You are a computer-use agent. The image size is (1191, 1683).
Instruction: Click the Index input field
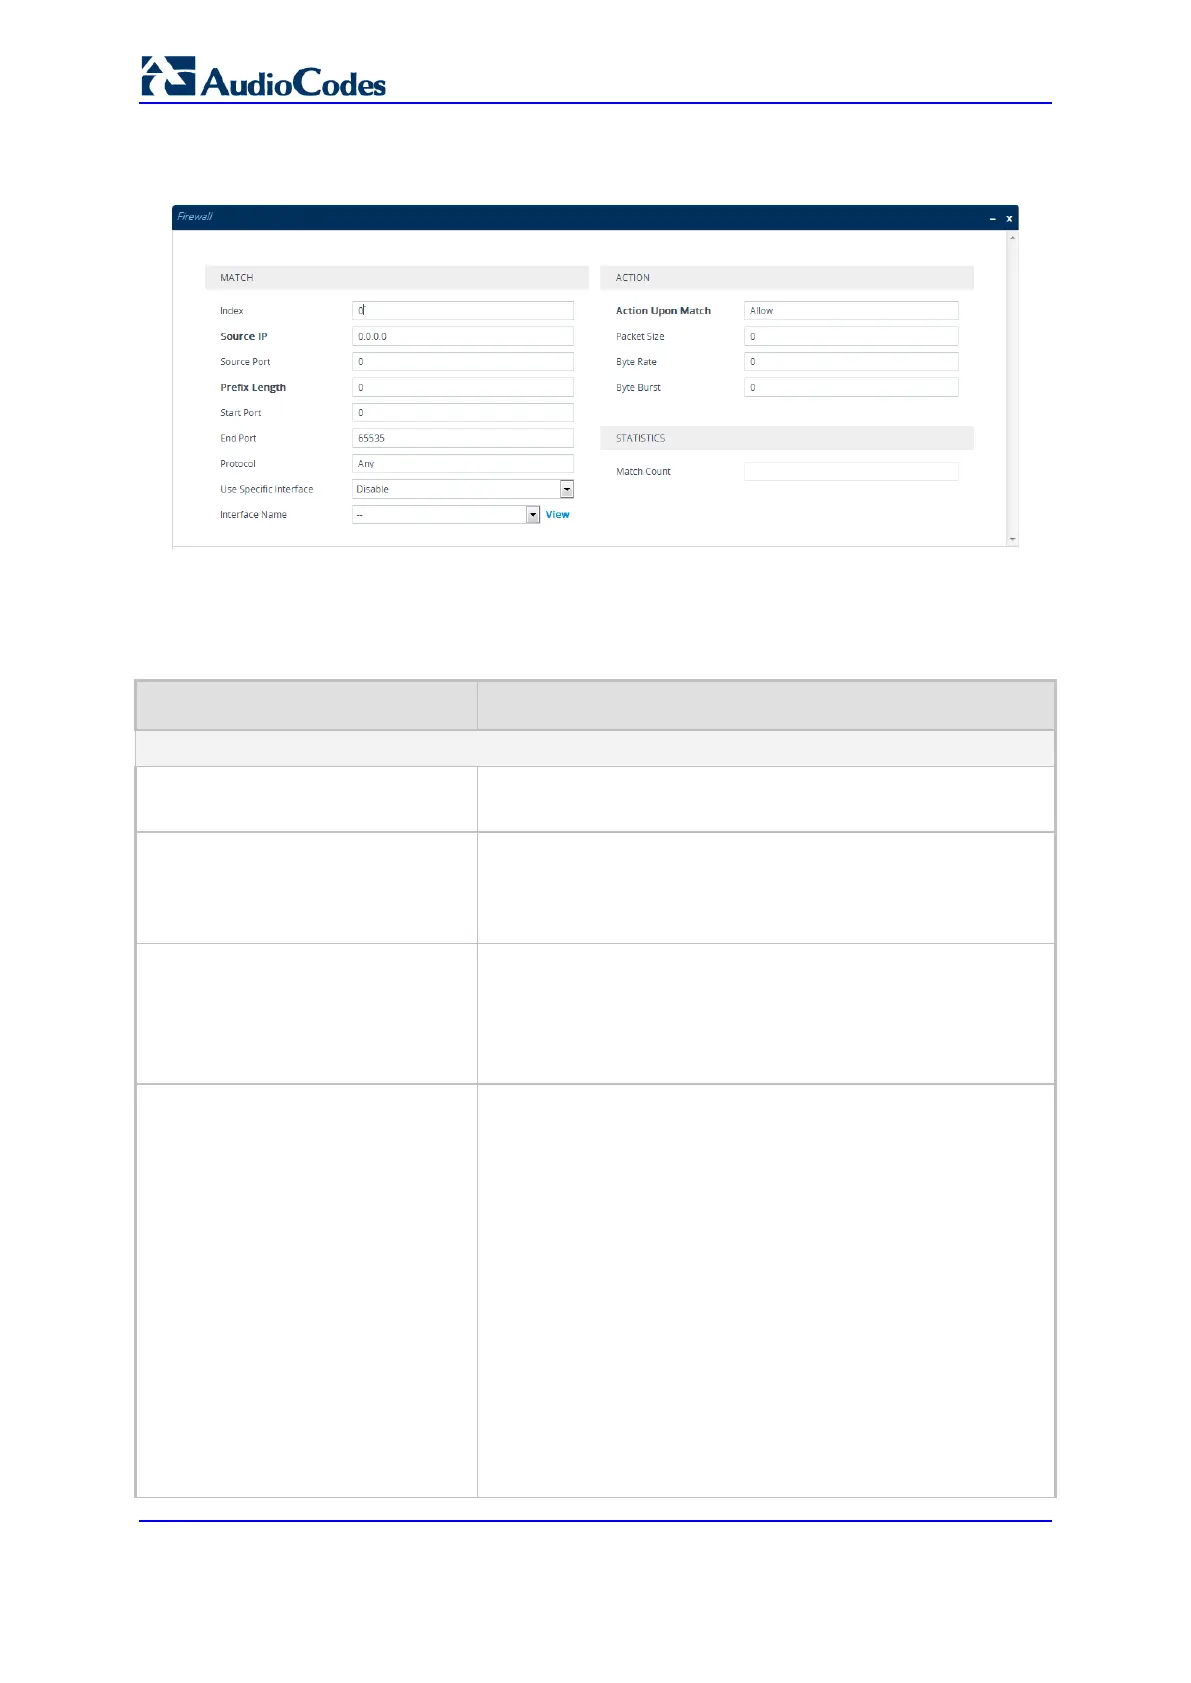[463, 311]
